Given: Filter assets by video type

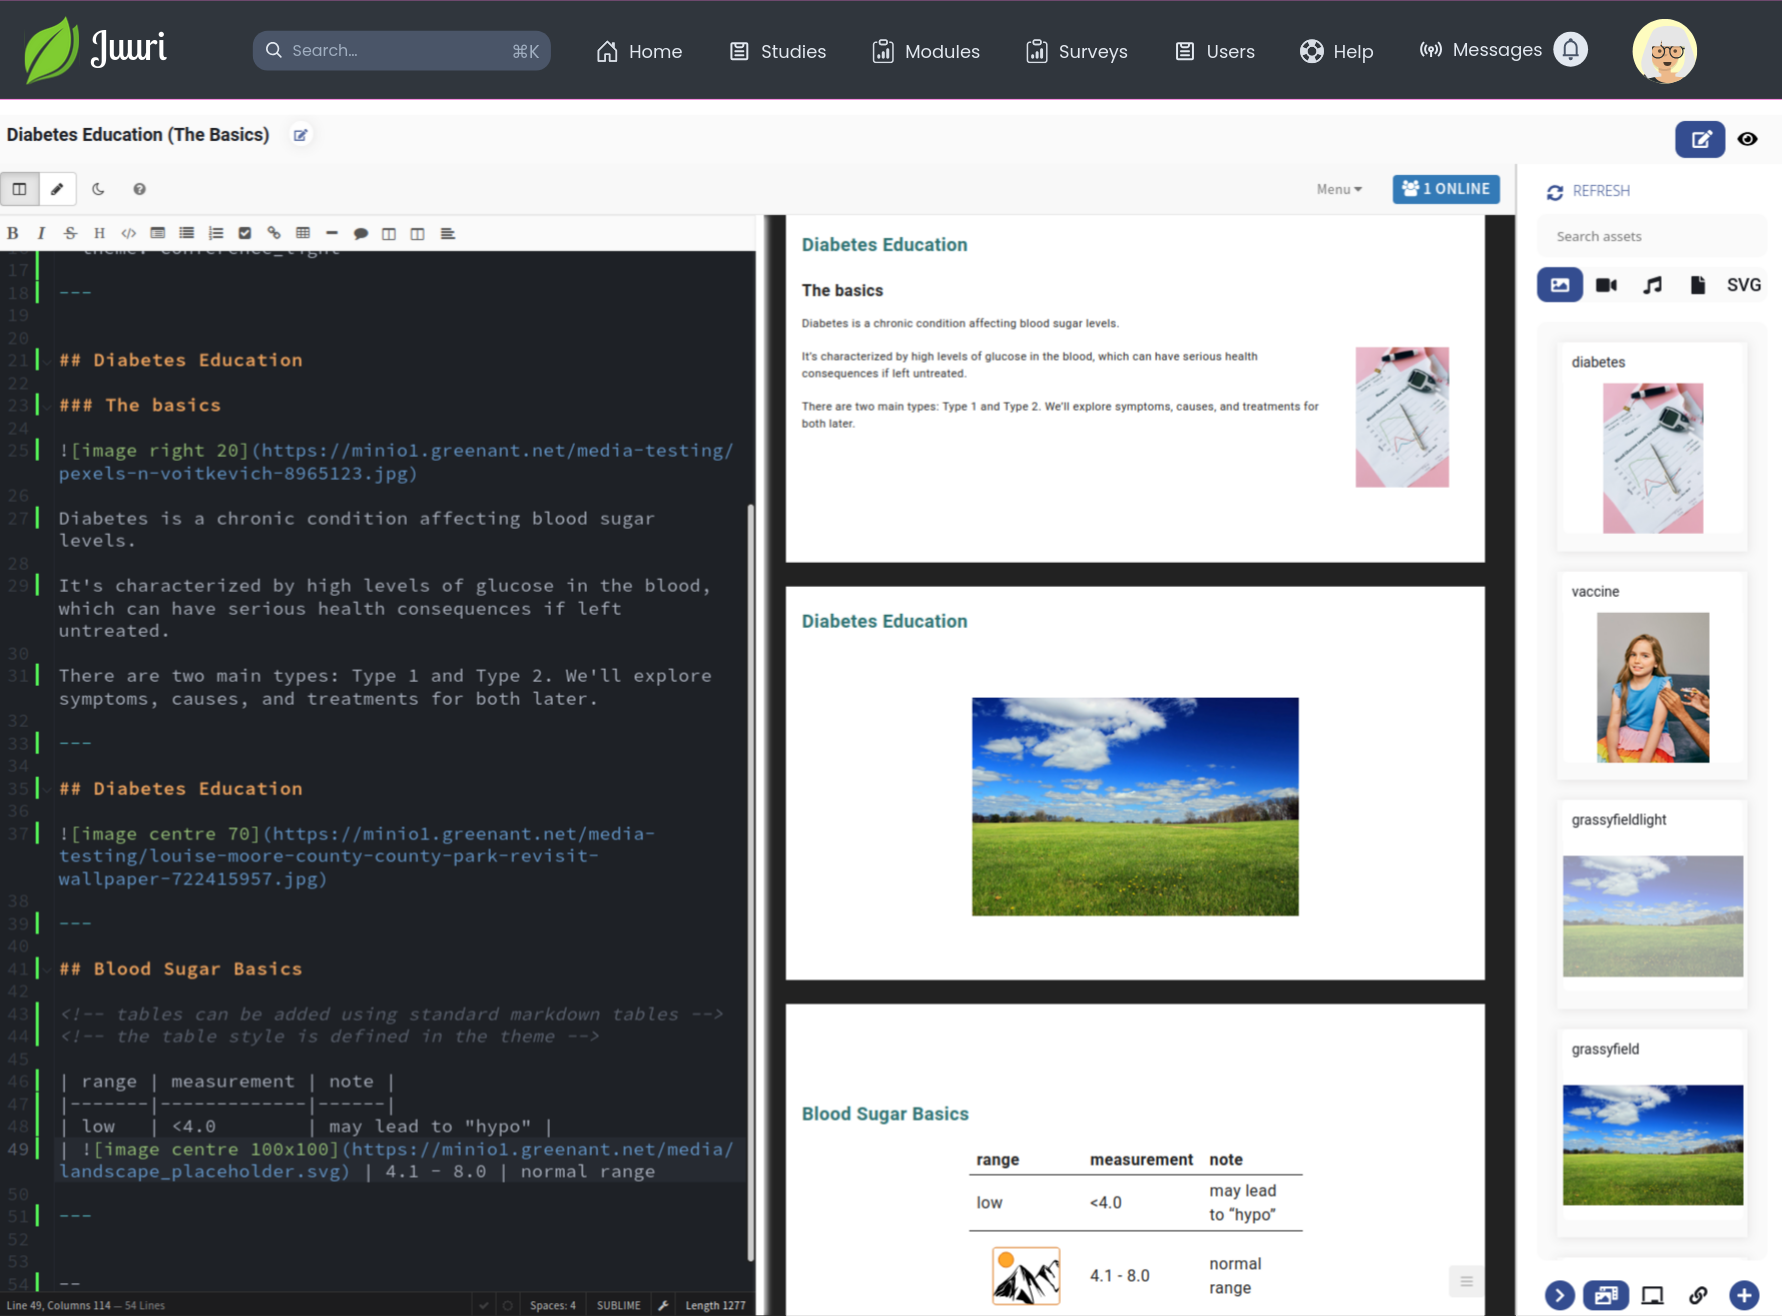Looking at the screenshot, I should pyautogui.click(x=1606, y=285).
